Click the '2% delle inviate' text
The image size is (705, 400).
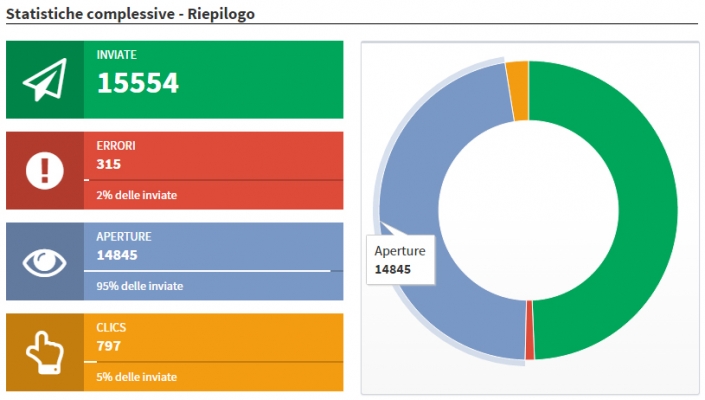[136, 195]
